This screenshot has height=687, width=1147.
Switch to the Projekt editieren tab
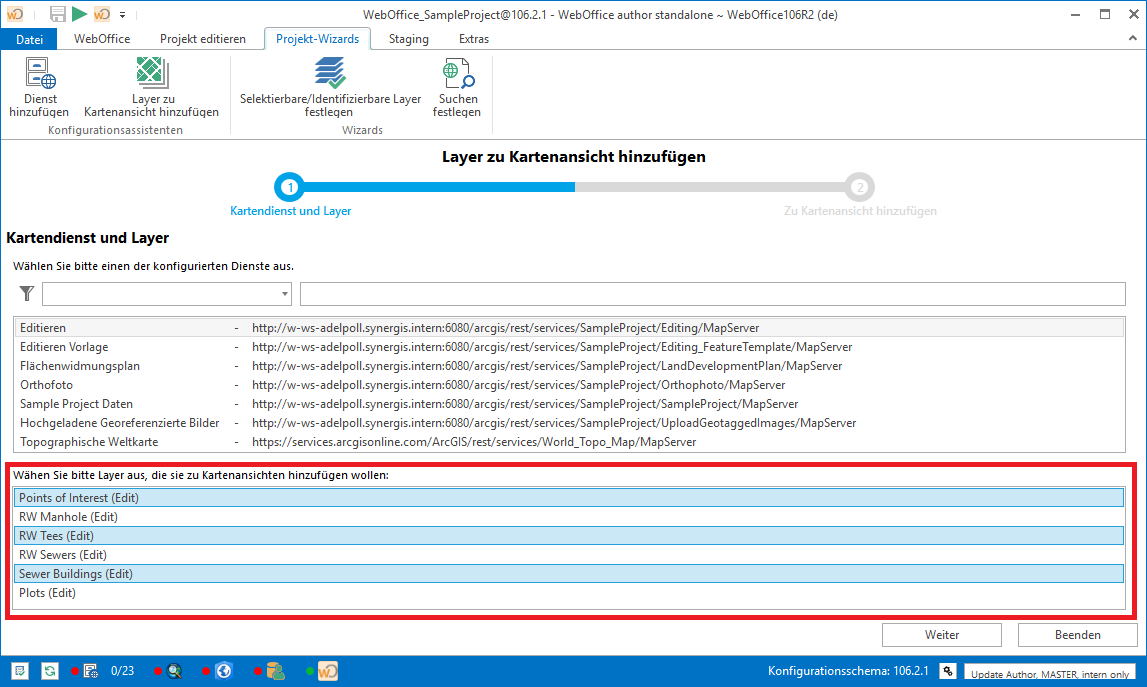[203, 39]
